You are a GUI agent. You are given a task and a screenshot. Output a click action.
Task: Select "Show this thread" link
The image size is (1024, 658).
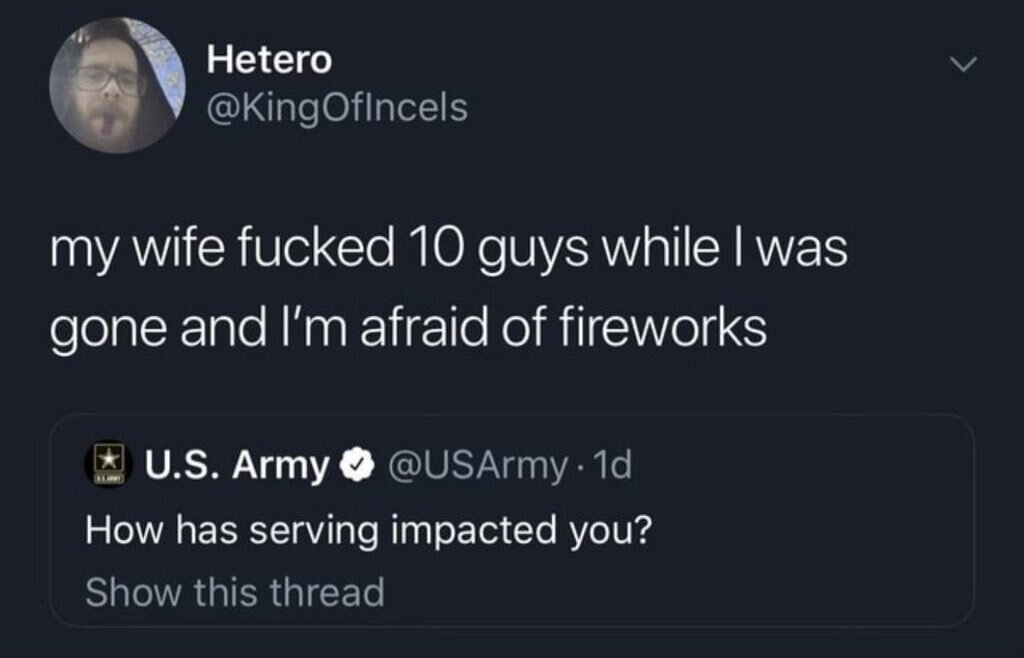[x=235, y=592]
